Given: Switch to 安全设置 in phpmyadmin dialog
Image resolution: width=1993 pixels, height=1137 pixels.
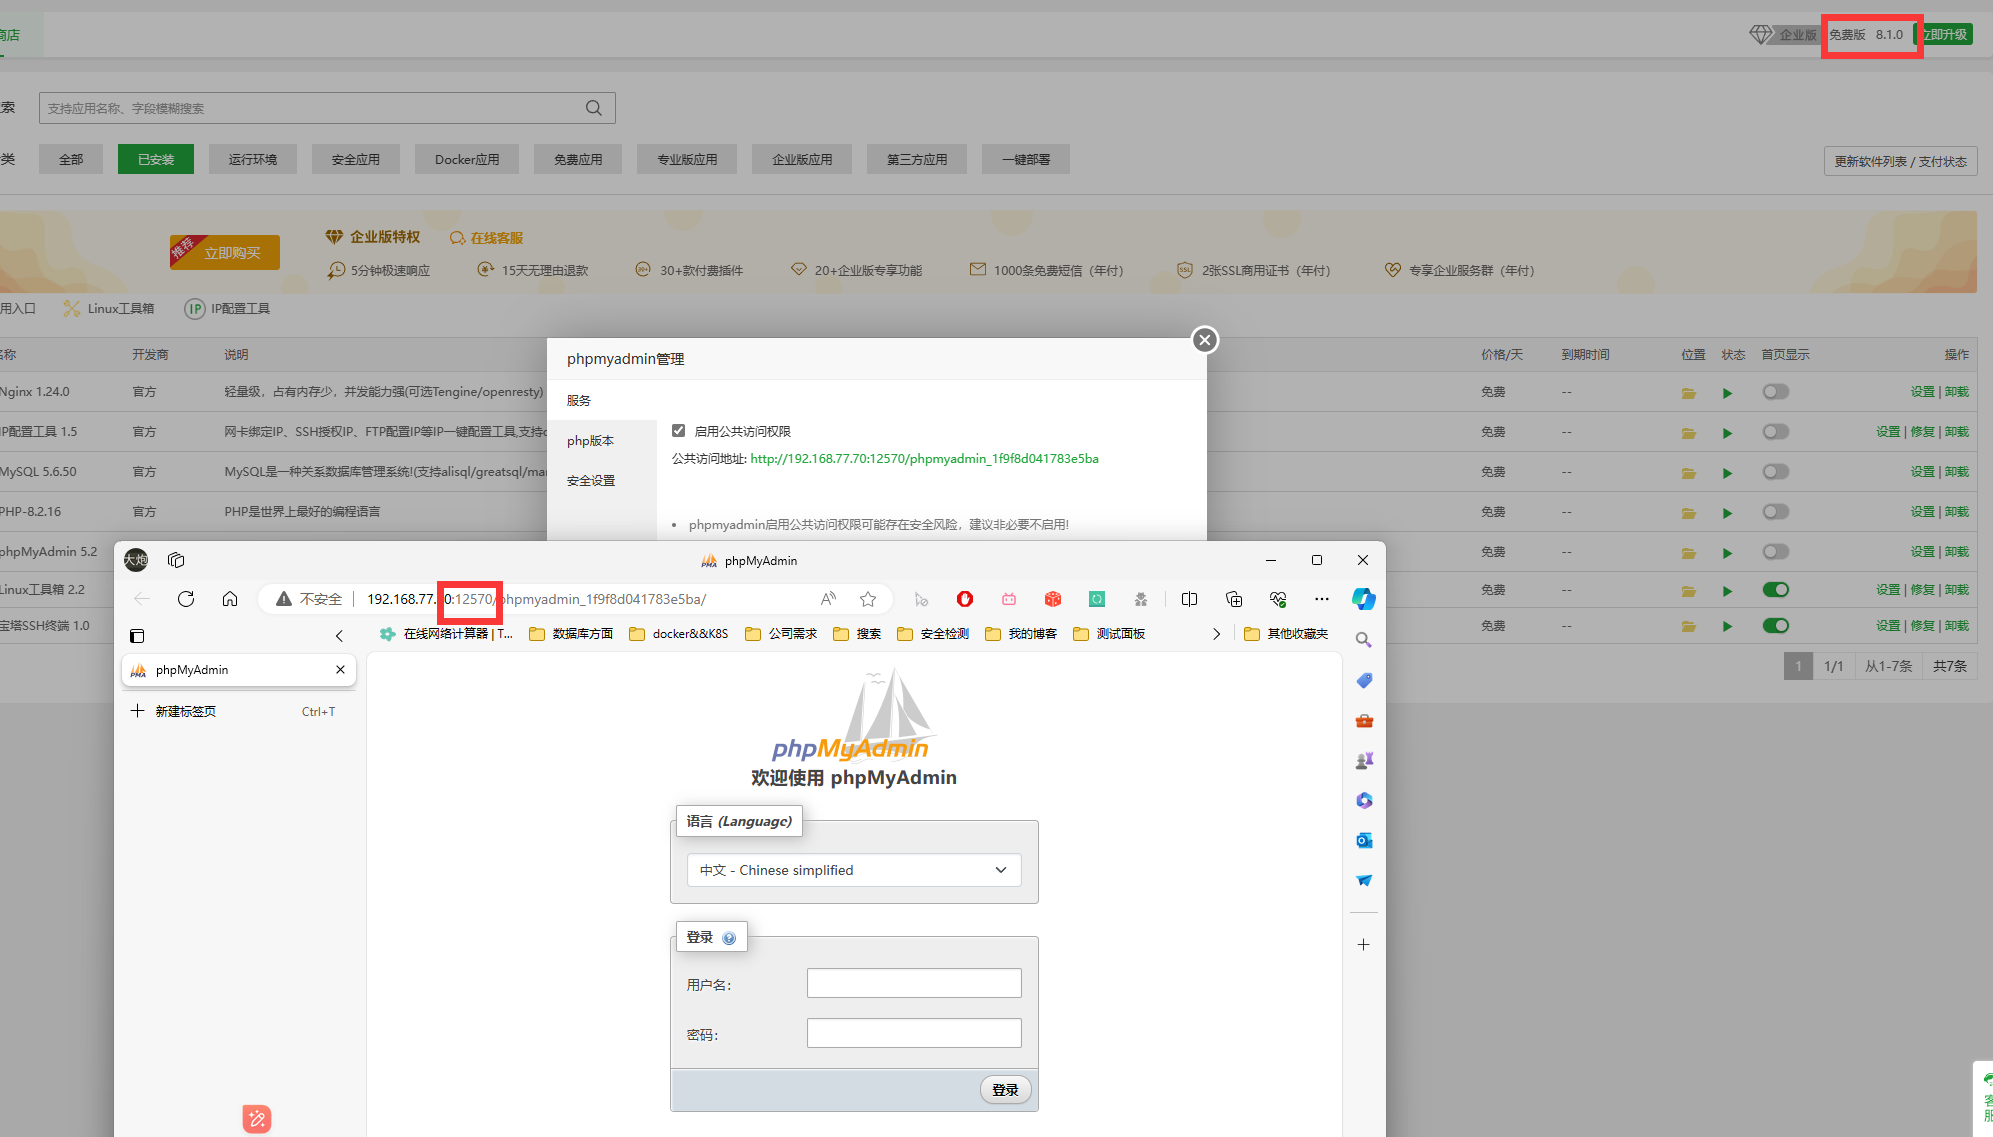Looking at the screenshot, I should (591, 481).
